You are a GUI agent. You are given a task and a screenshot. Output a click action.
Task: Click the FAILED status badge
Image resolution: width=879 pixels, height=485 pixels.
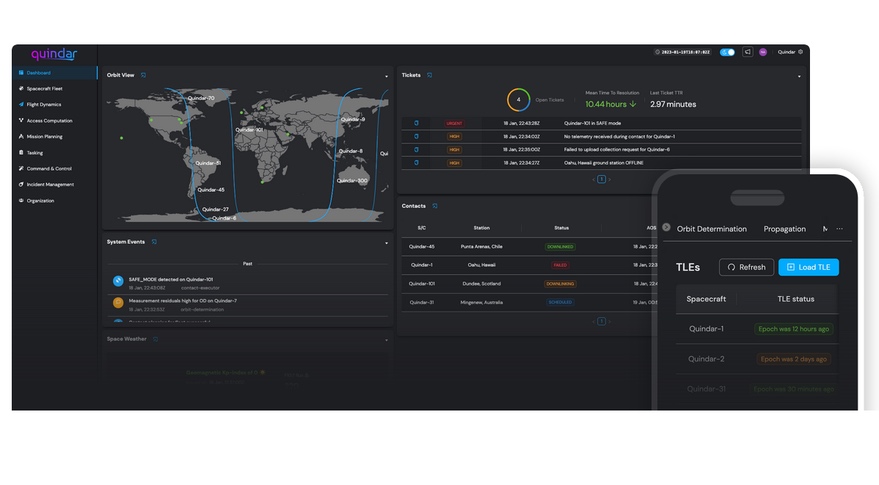point(560,265)
